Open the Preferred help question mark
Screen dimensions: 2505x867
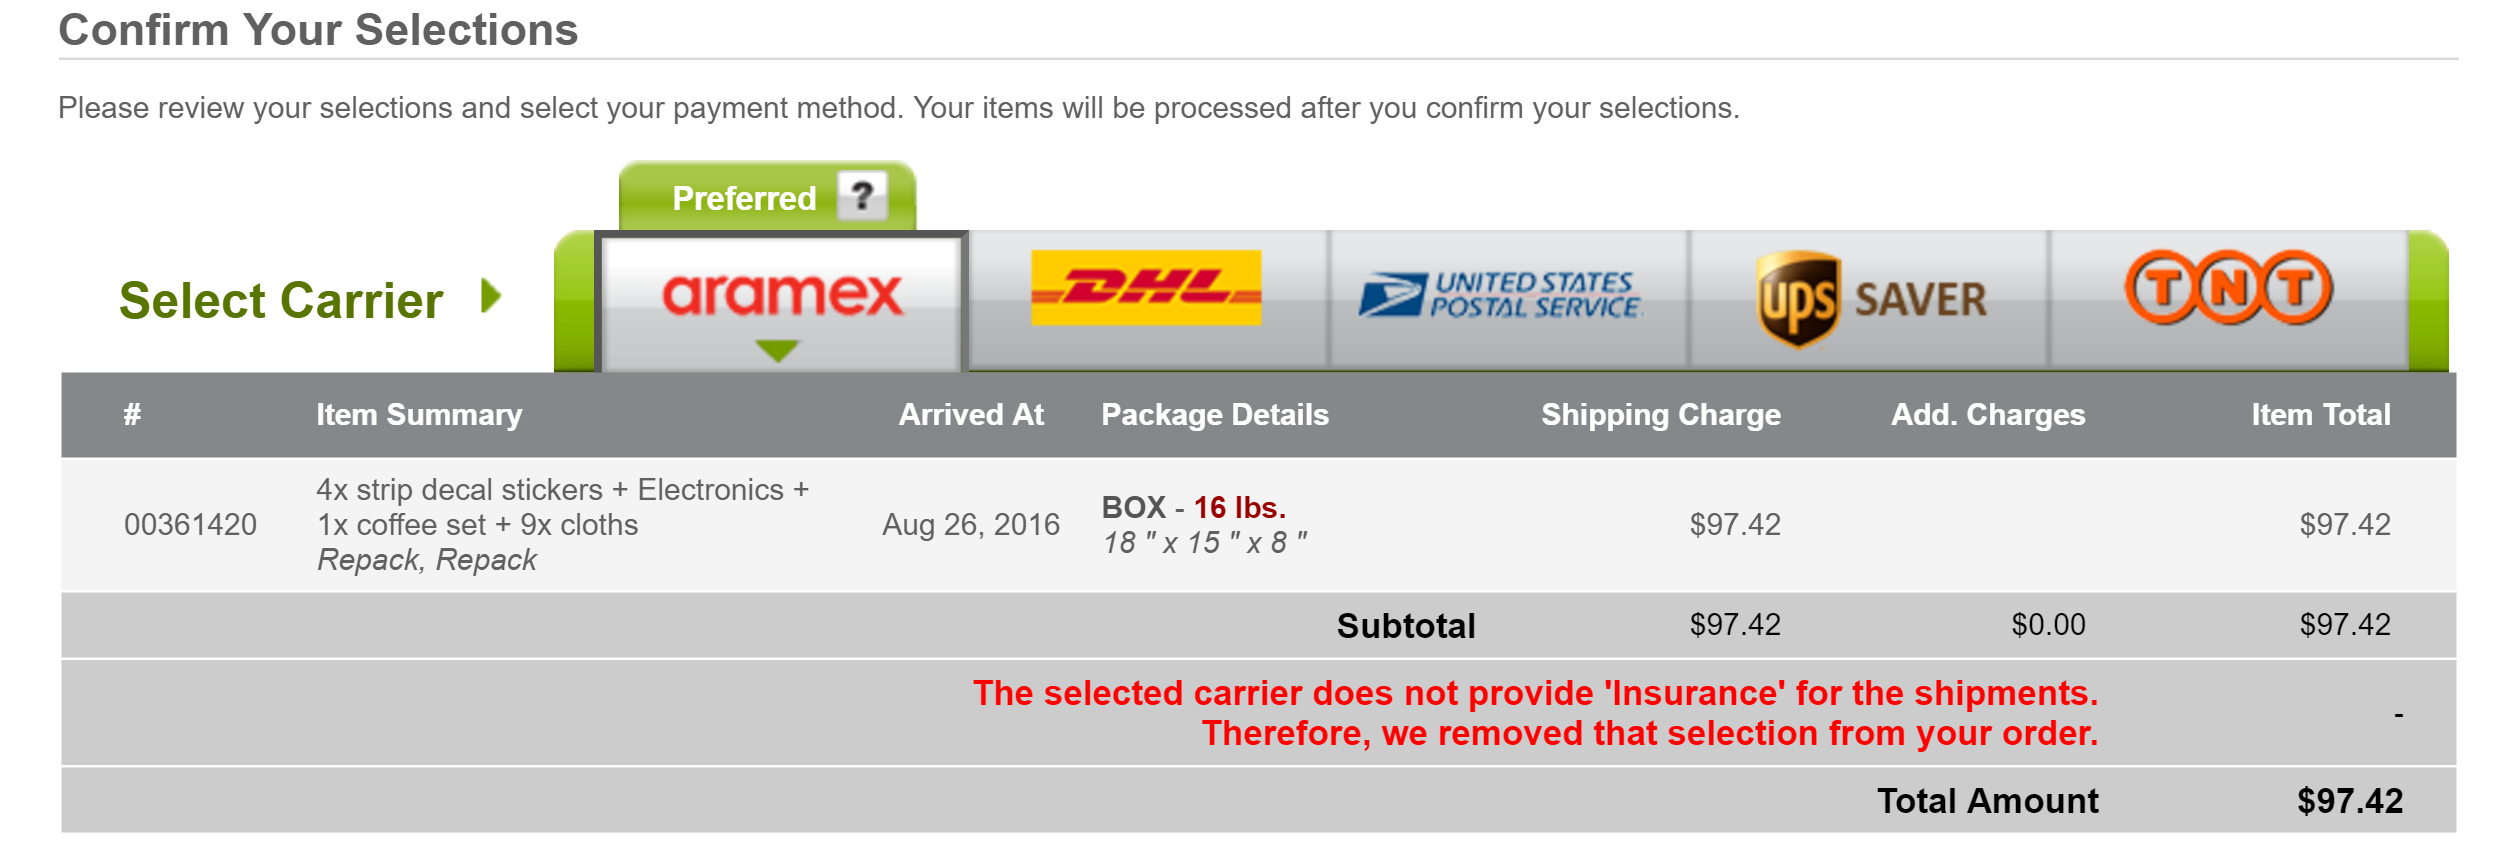(862, 195)
